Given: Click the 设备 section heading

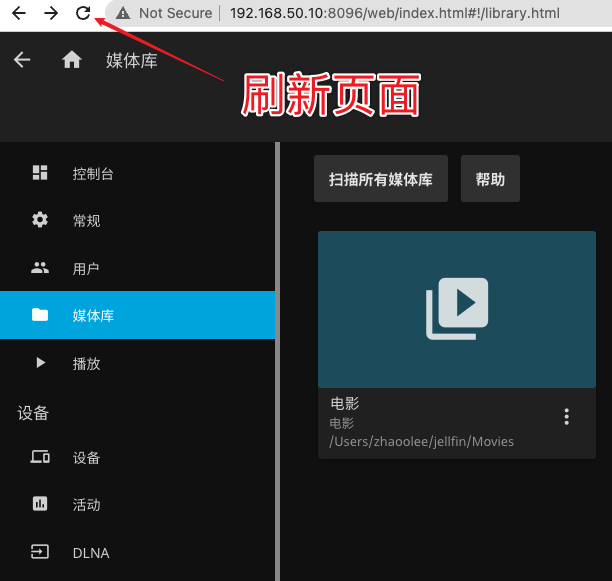Looking at the screenshot, I should [x=33, y=413].
